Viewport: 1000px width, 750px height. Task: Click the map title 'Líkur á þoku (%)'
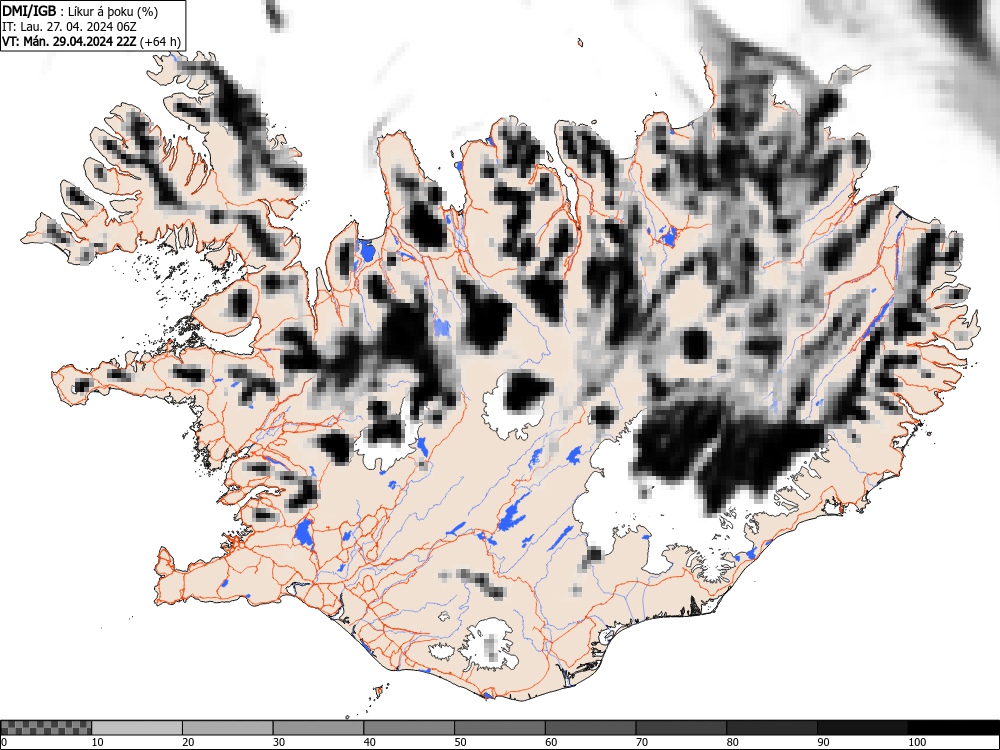pyautogui.click(x=113, y=11)
